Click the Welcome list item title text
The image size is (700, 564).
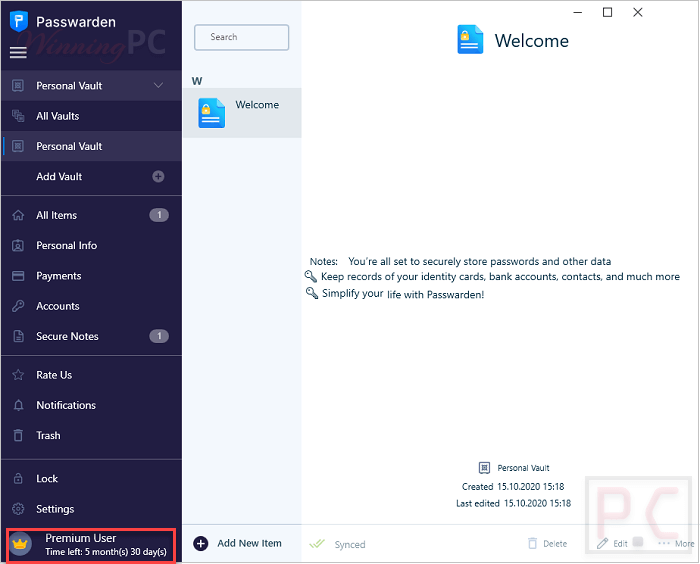pyautogui.click(x=257, y=104)
